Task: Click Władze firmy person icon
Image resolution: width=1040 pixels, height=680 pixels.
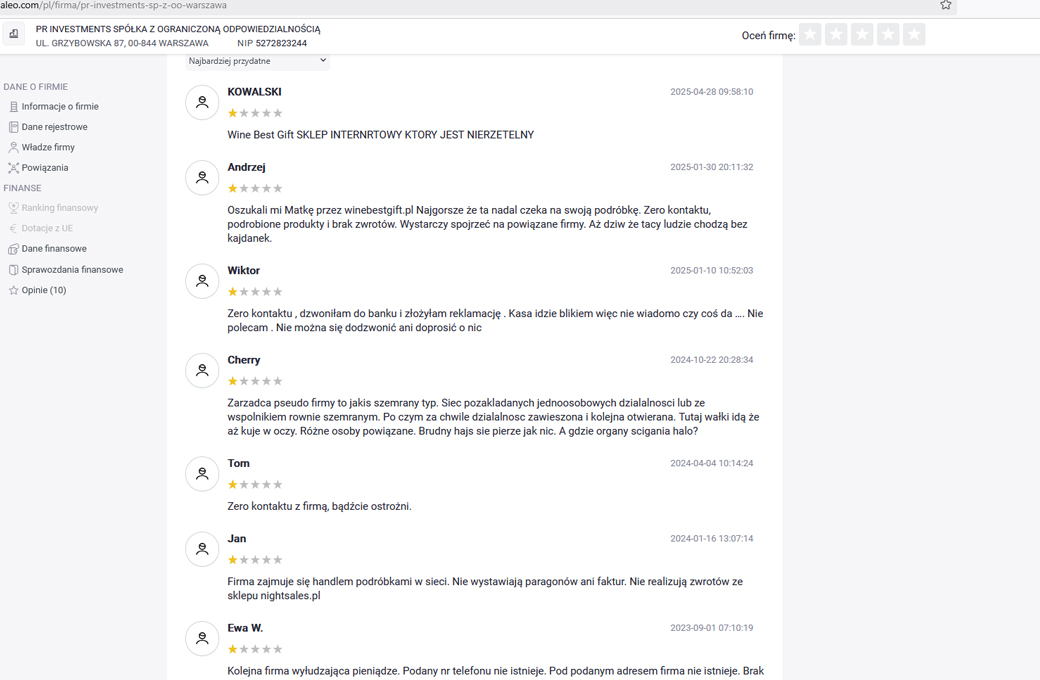Action: 13,147
